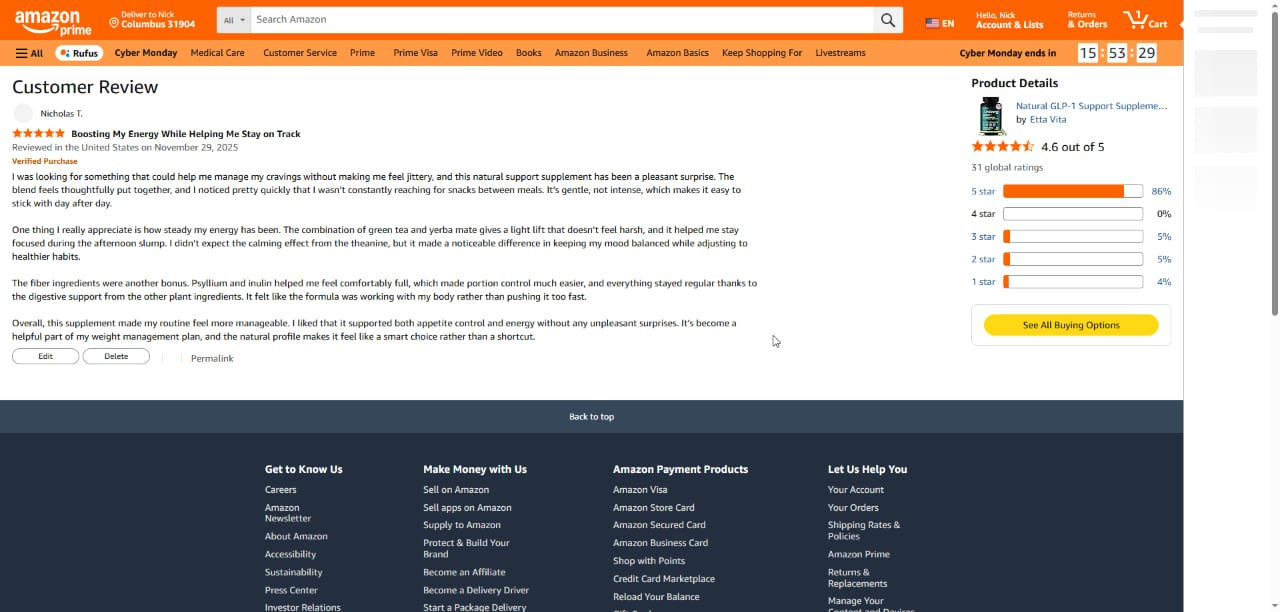The image size is (1280, 612).
Task: Open the Prime nav item
Action: tap(362, 53)
